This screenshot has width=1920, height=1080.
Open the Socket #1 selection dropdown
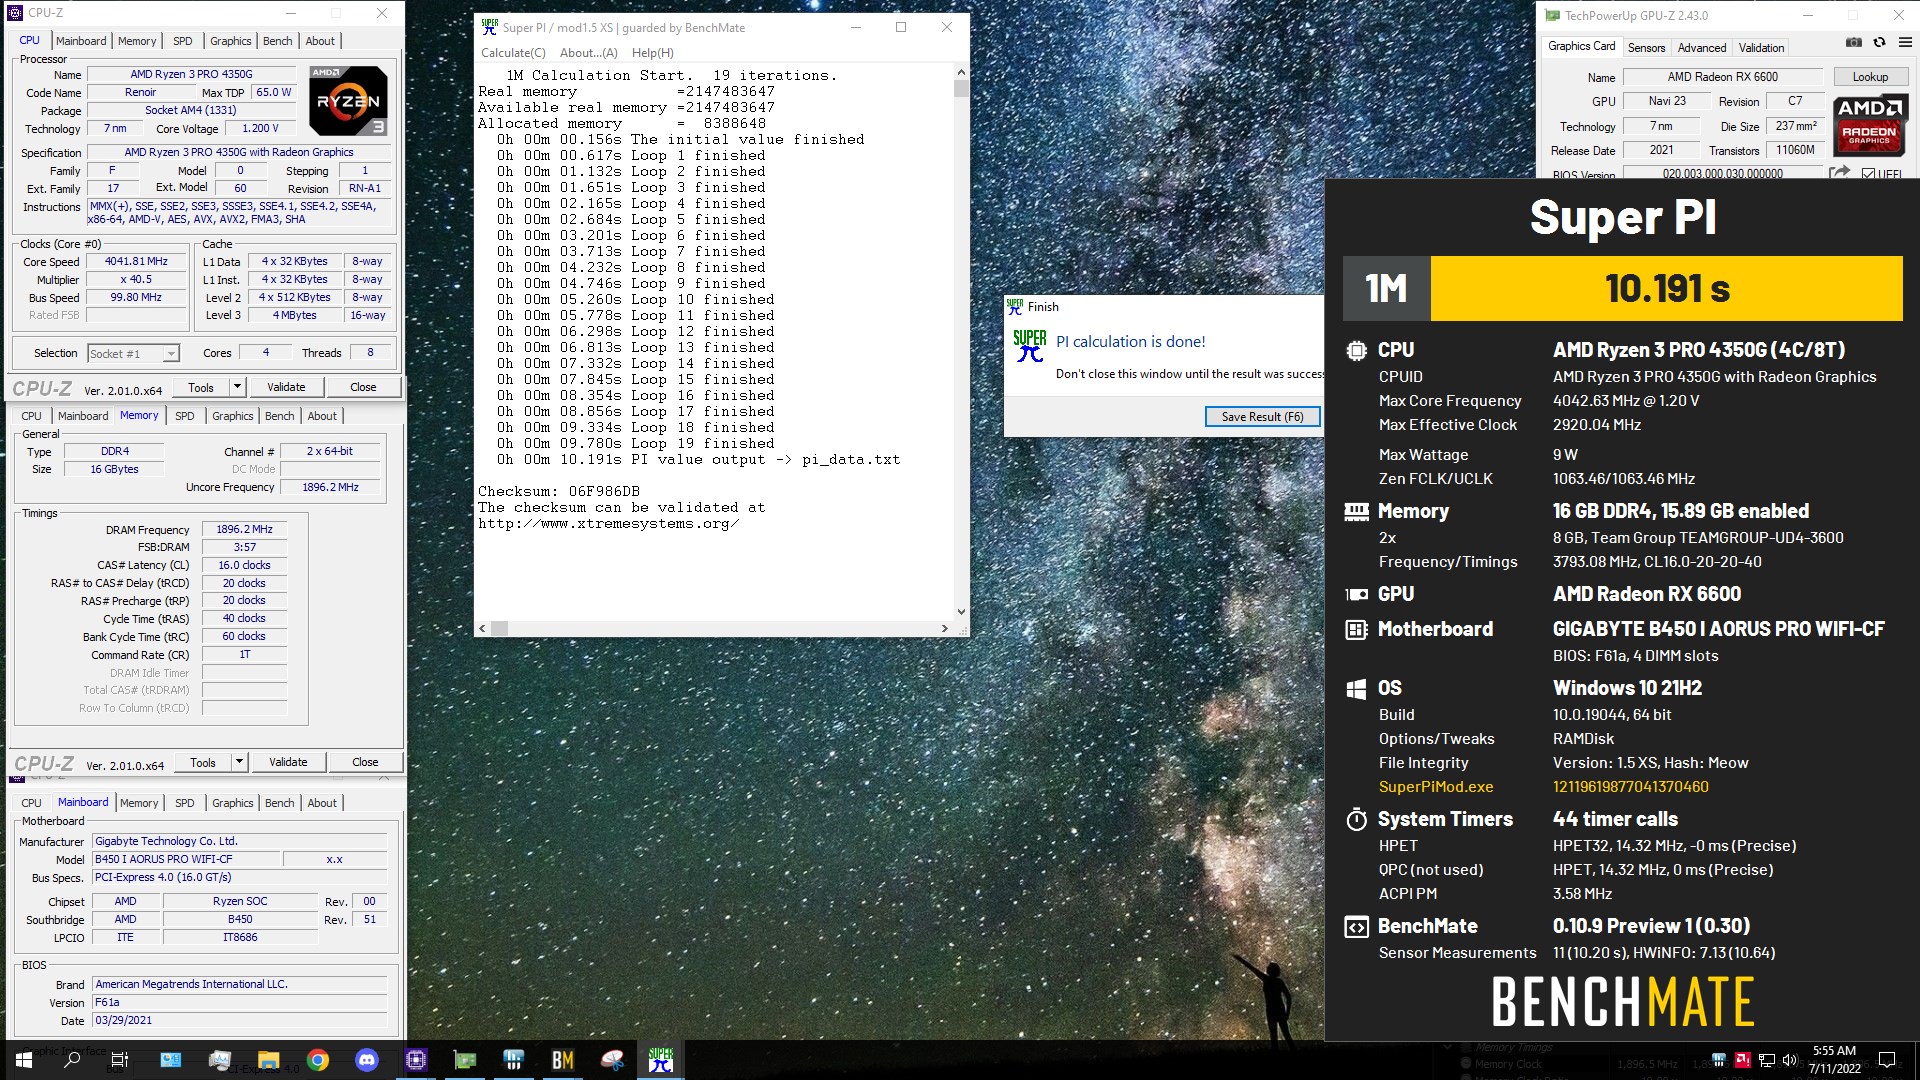click(x=171, y=354)
